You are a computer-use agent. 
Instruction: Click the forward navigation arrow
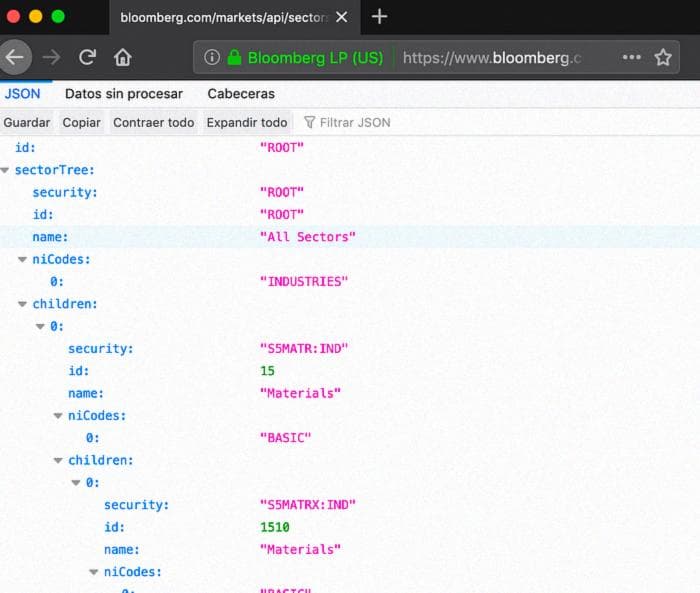(x=51, y=57)
